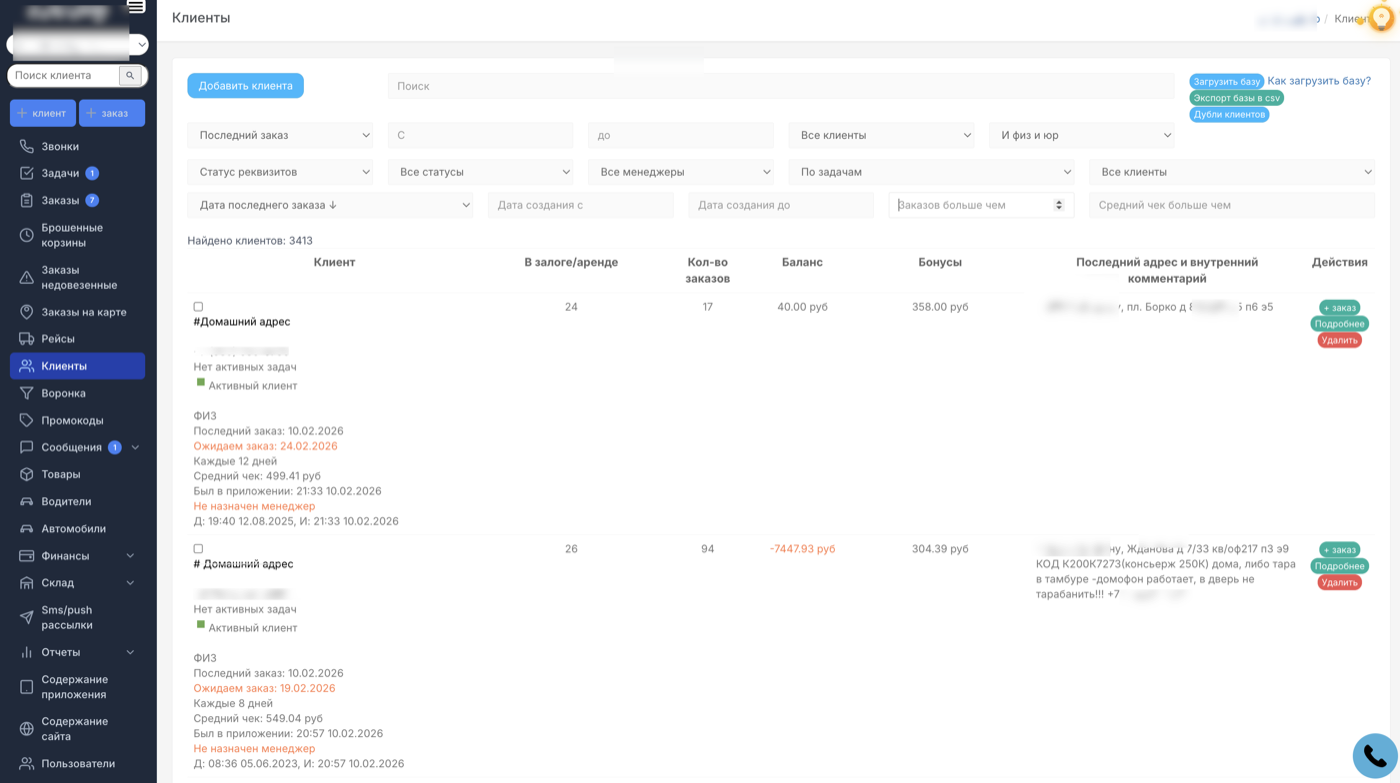Go to Водители in the sidebar

[x=66, y=501]
